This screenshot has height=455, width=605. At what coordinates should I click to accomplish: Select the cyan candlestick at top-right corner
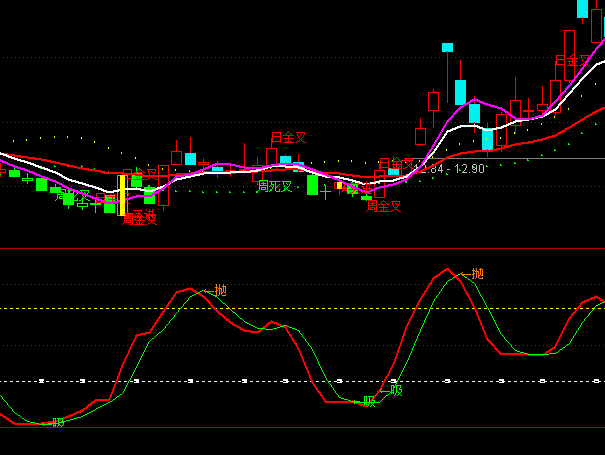[x=582, y=8]
